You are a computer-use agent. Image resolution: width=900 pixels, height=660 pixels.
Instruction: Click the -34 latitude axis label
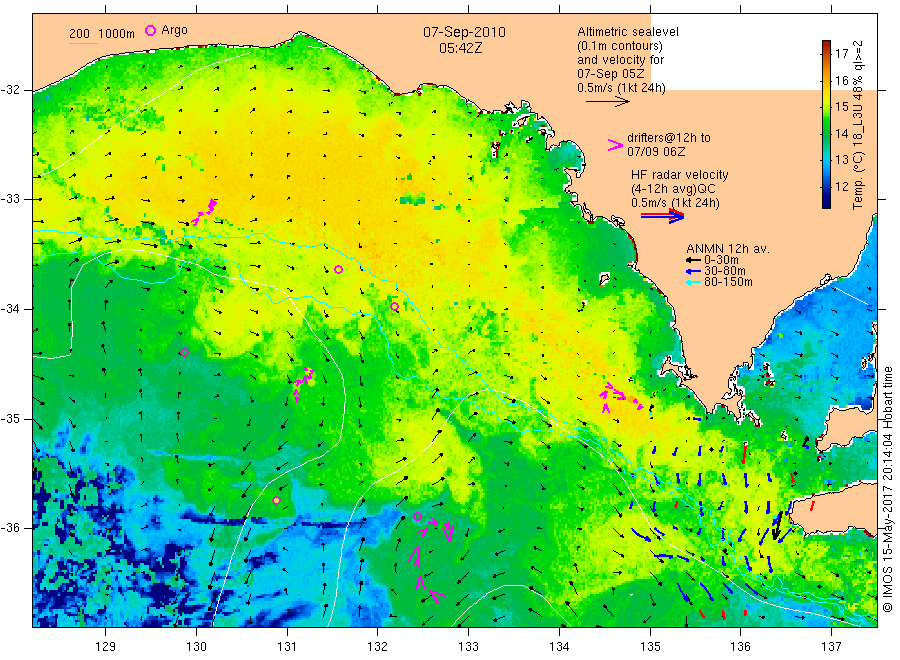11,309
